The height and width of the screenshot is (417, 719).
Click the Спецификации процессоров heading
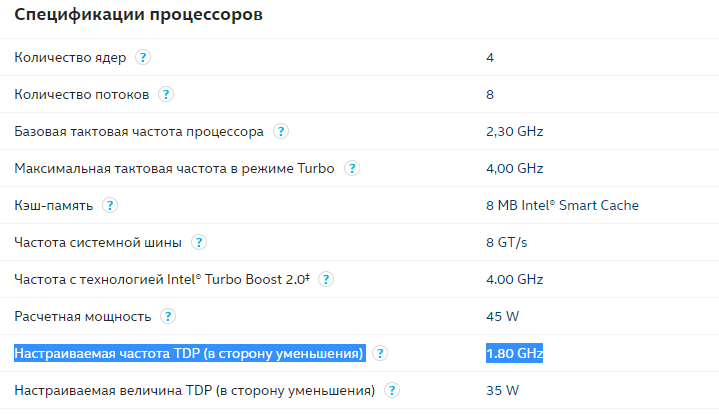coord(138,14)
